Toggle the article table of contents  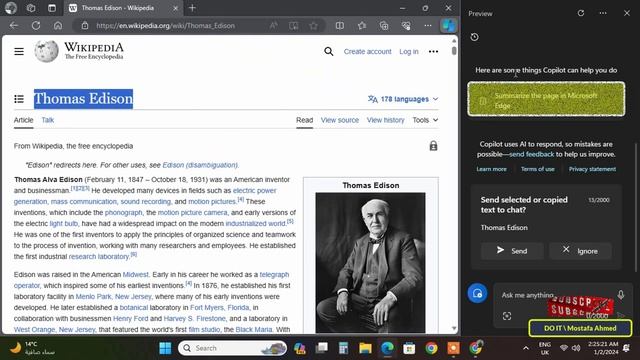(x=19, y=99)
